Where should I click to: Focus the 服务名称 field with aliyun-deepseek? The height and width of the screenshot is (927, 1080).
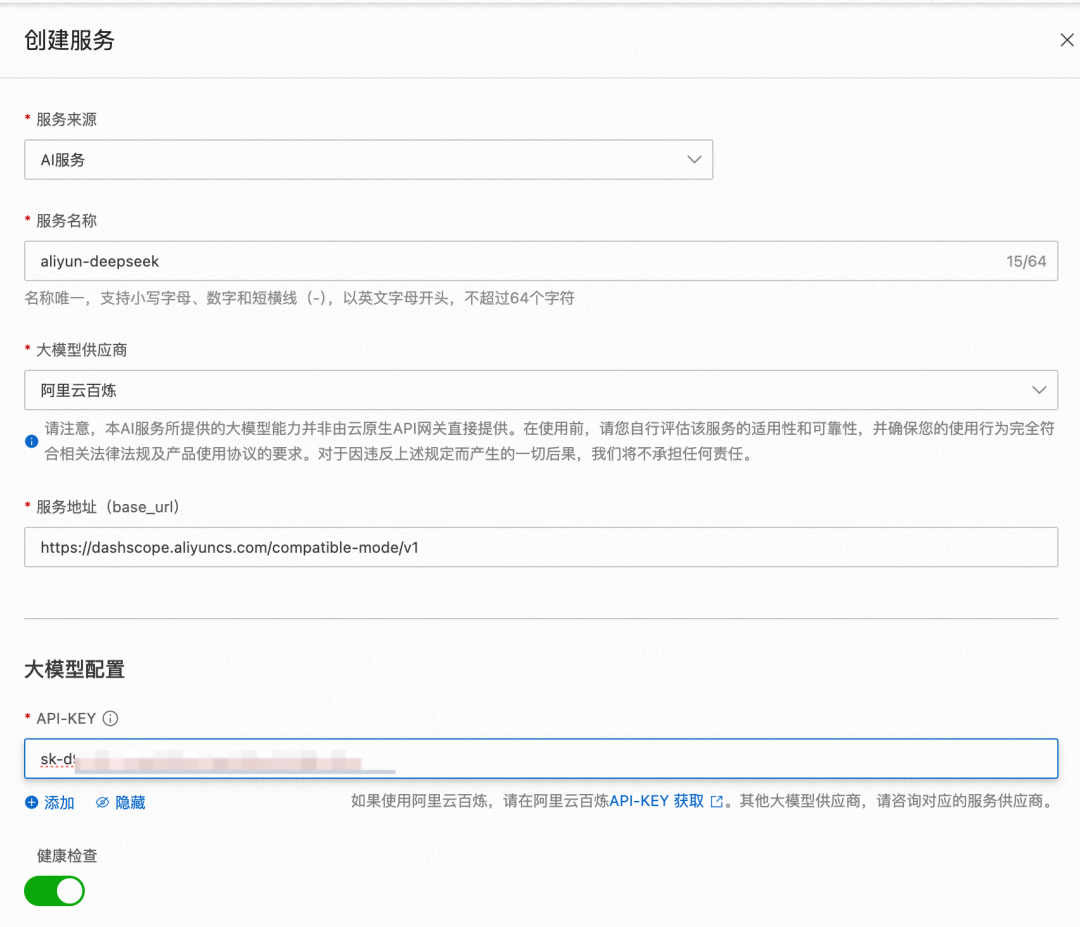(500, 261)
